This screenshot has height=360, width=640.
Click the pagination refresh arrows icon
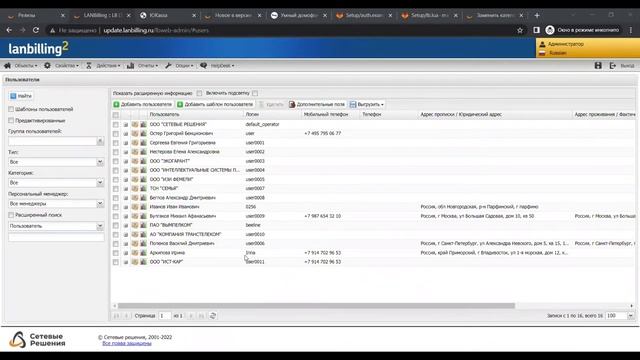(213, 316)
